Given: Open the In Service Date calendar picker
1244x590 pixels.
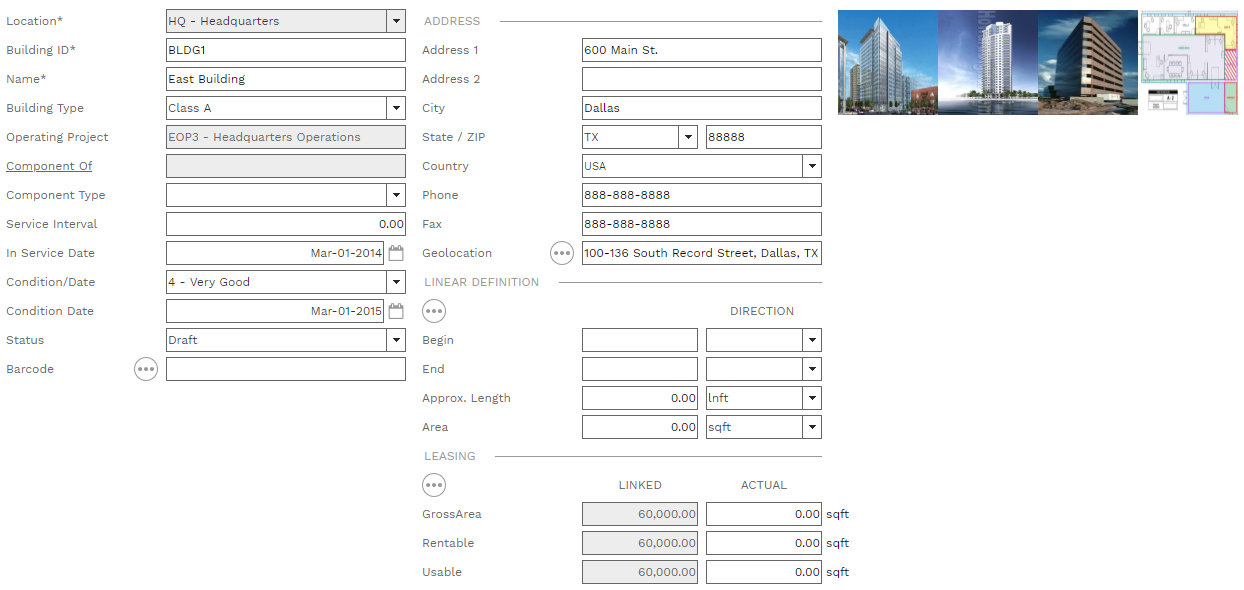Looking at the screenshot, I should coord(396,253).
